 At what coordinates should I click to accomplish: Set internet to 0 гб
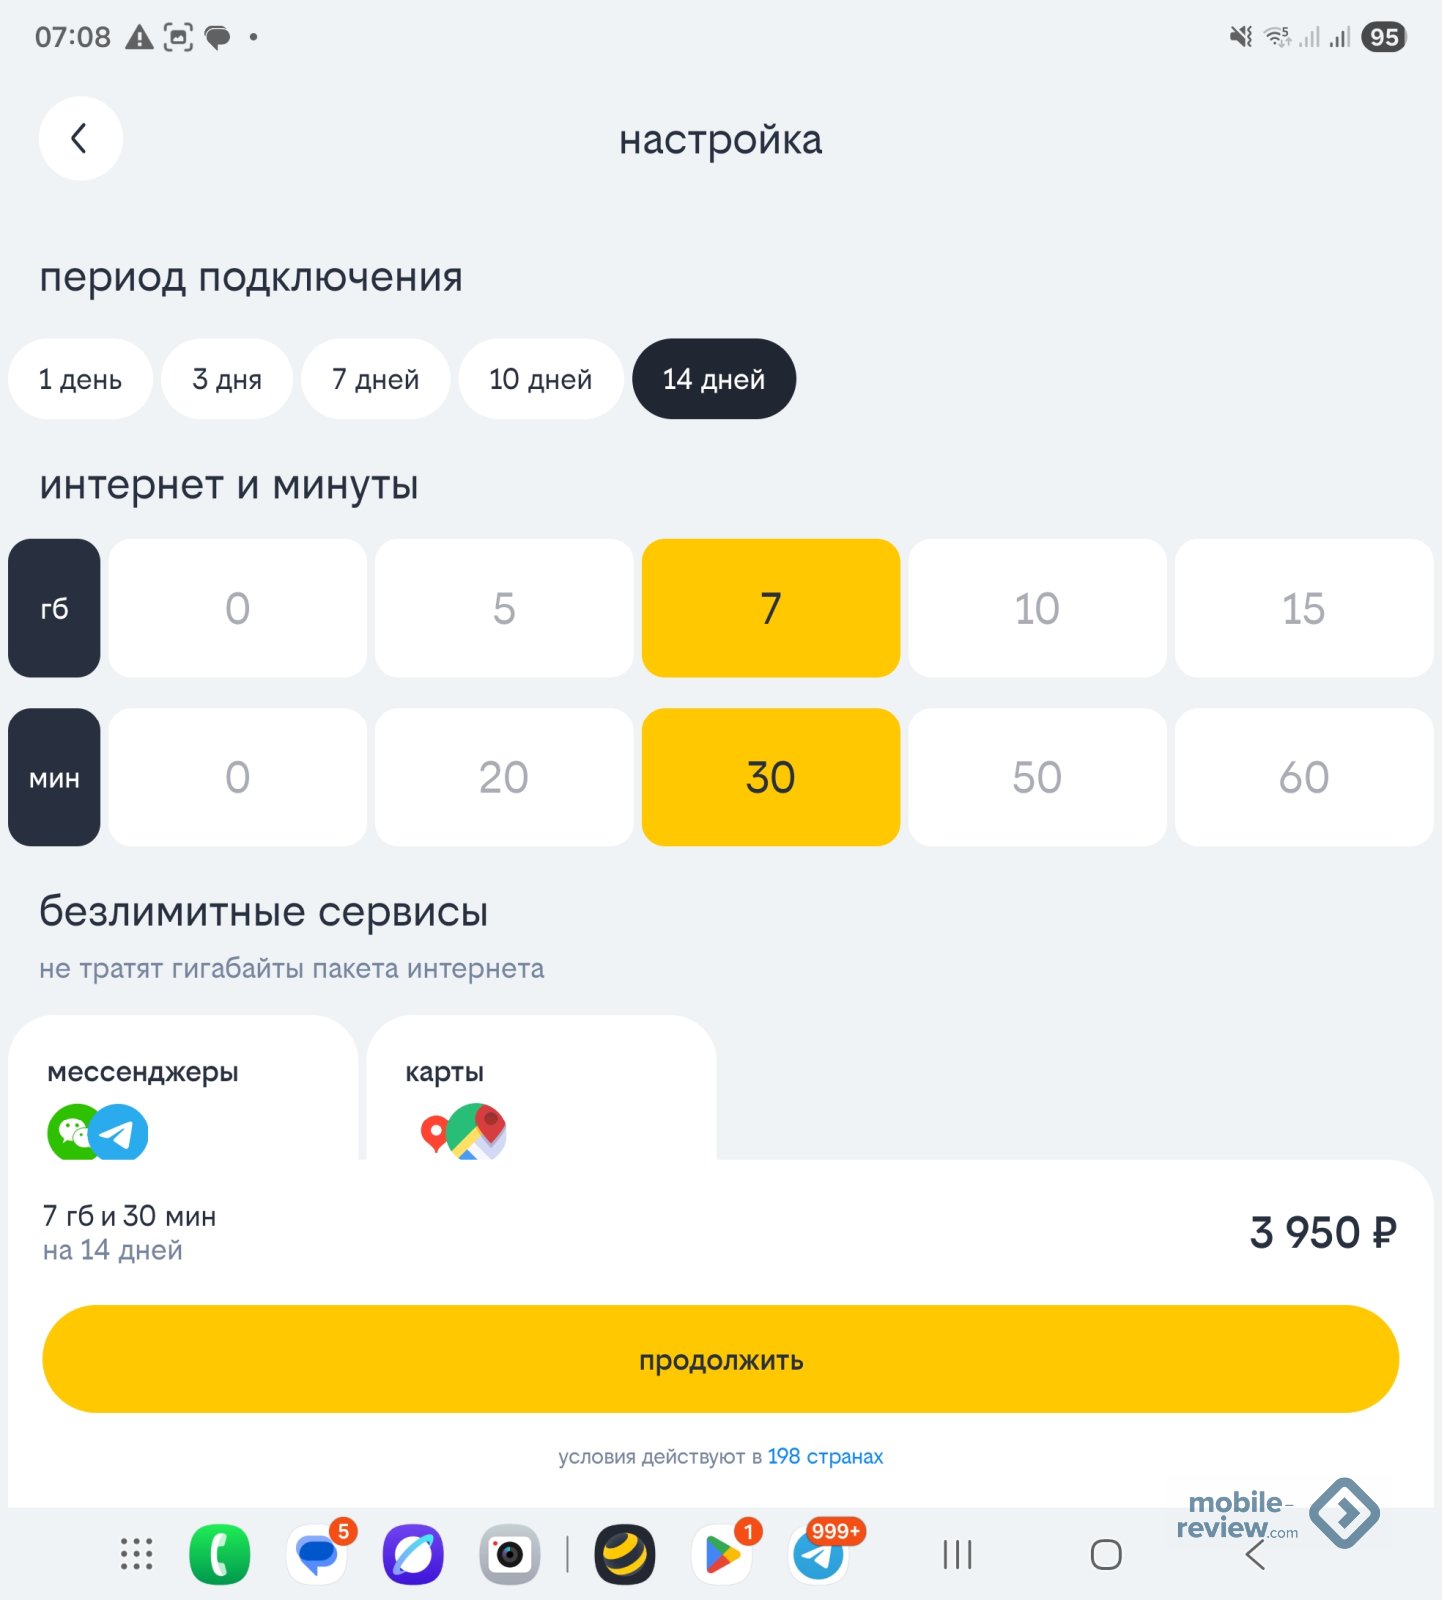tap(237, 608)
